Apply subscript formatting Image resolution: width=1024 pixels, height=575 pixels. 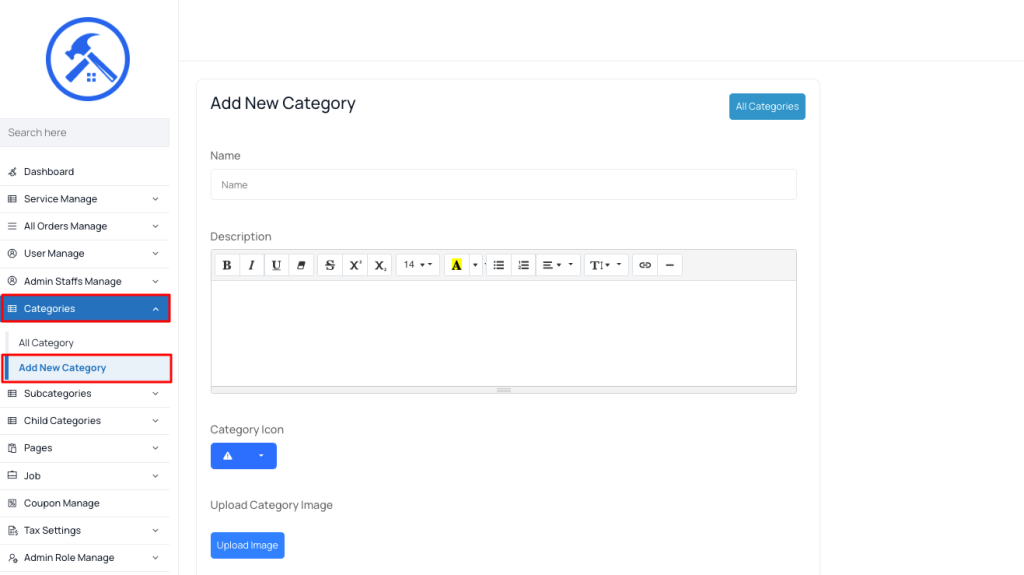point(379,265)
